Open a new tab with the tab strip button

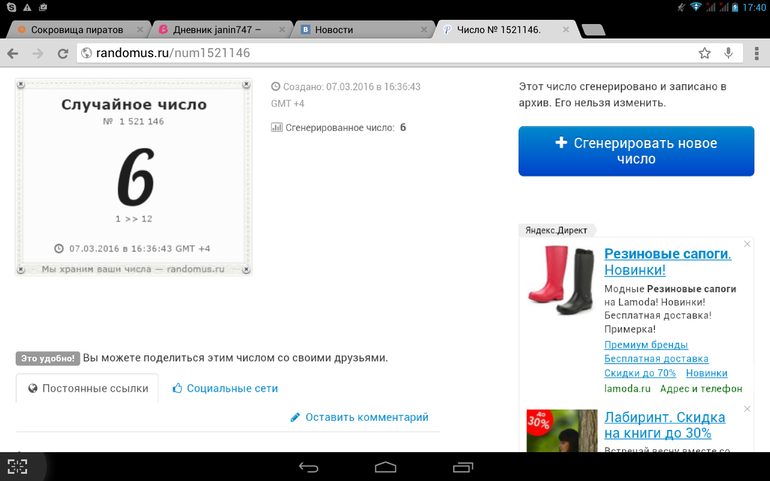593,29
